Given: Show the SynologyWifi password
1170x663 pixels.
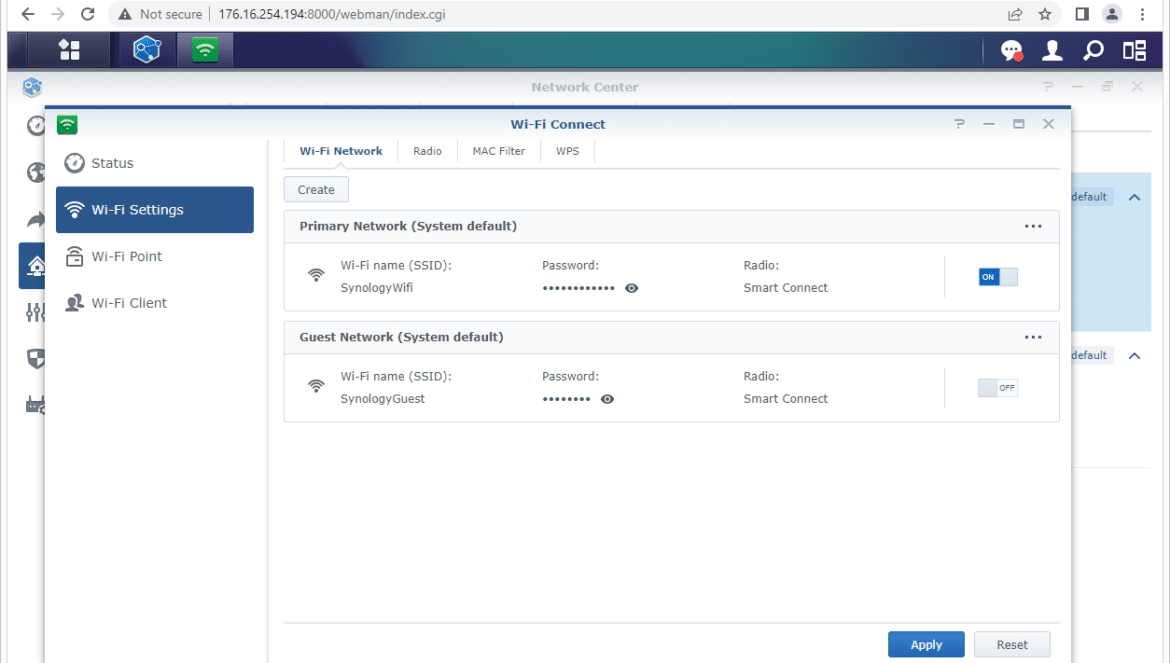Looking at the screenshot, I should click(x=631, y=288).
